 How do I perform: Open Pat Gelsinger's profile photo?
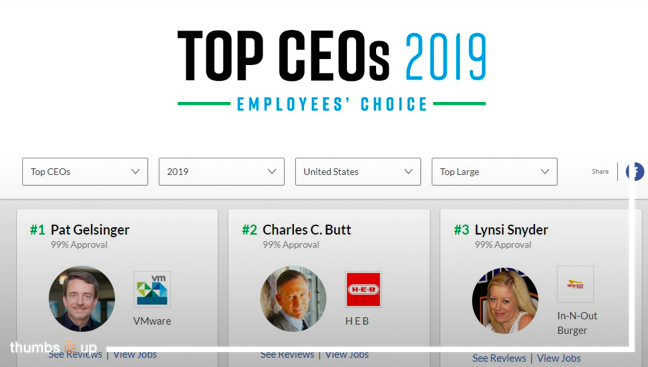click(82, 299)
